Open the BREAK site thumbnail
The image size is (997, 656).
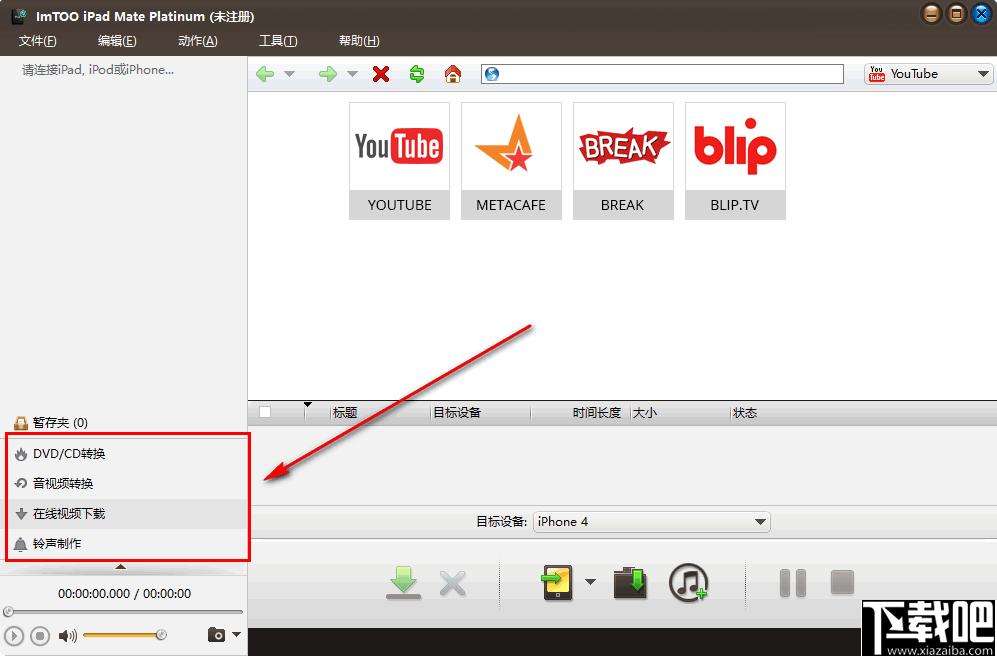[x=623, y=161]
